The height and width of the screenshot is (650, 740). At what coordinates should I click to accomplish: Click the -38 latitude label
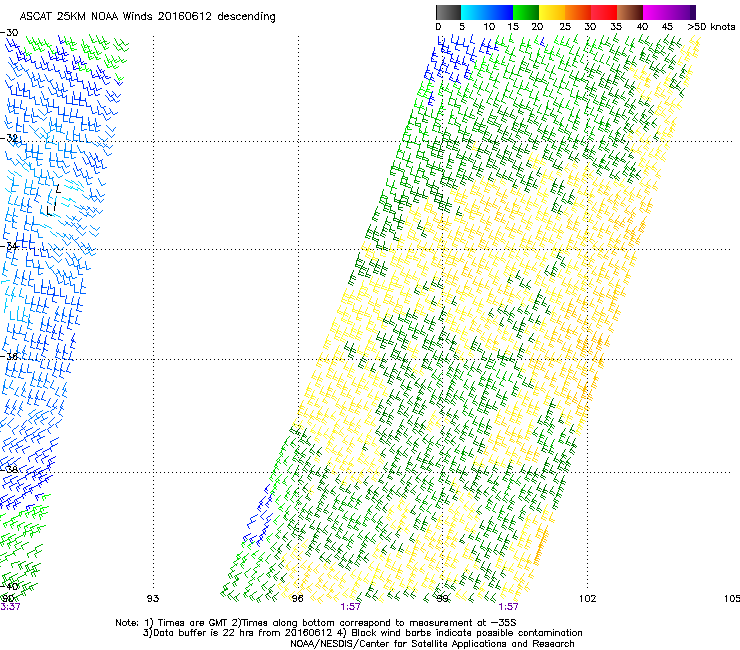pyautogui.click(x=9, y=469)
